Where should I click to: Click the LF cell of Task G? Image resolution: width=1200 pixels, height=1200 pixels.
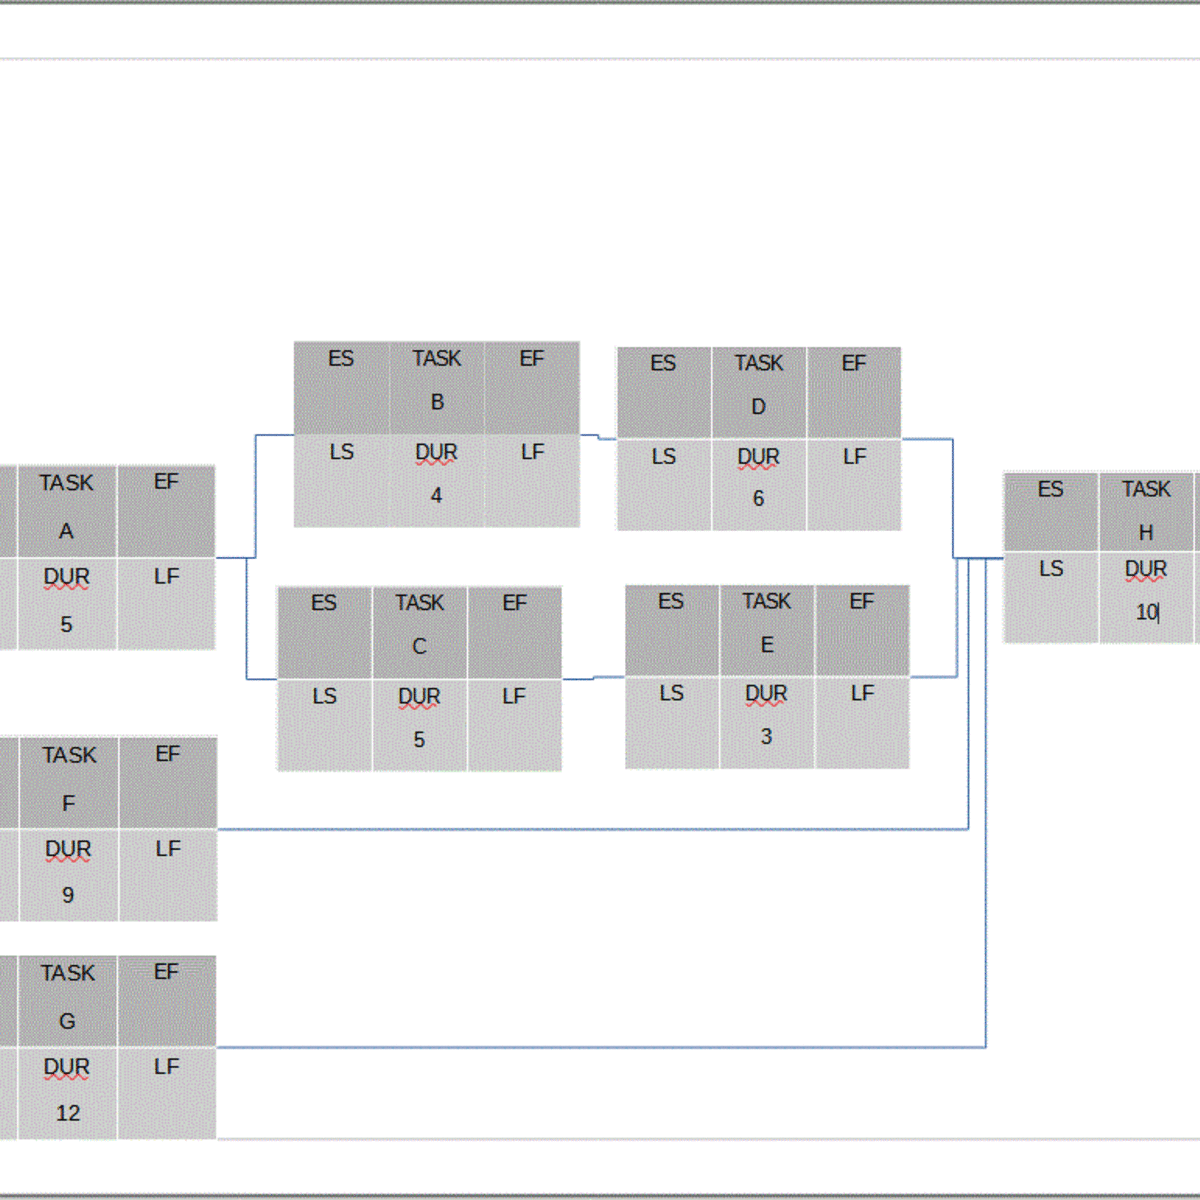point(166,1093)
